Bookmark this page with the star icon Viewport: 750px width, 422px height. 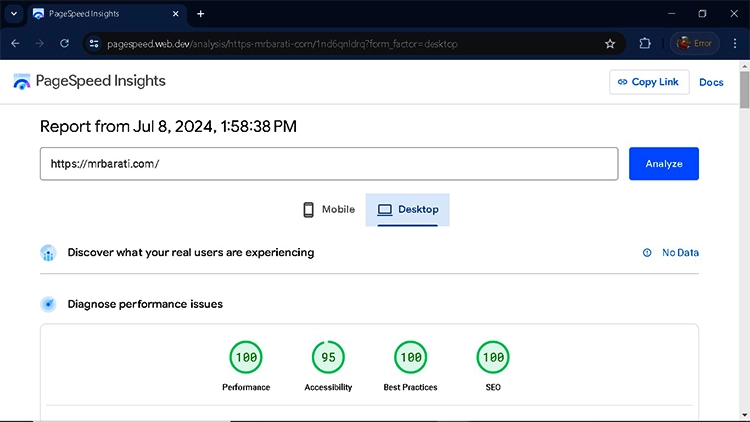click(610, 44)
